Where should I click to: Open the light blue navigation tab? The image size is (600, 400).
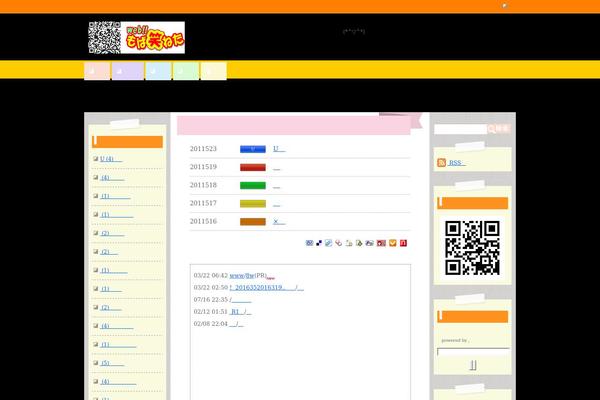[158, 71]
